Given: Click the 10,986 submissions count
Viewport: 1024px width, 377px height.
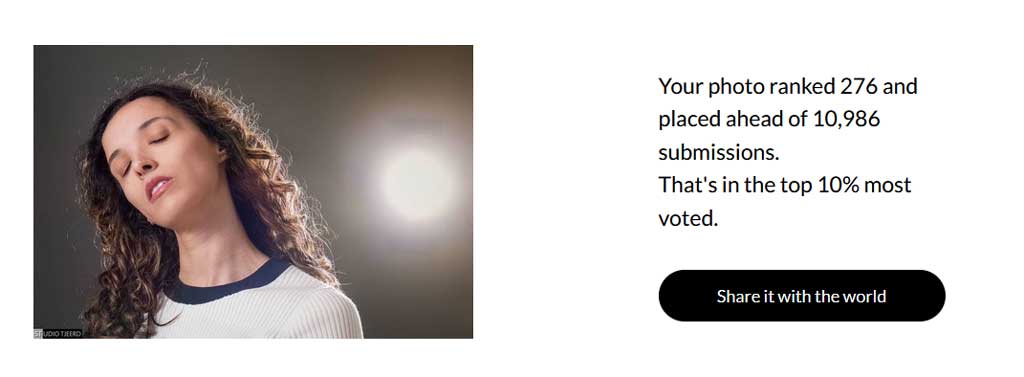Looking at the screenshot, I should pos(846,120).
